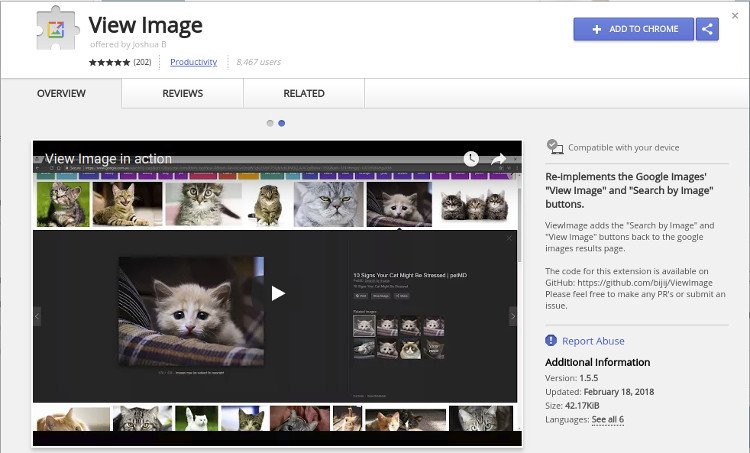Click the 8,467 users text
Image resolution: width=750 pixels, height=453 pixels.
pos(258,62)
